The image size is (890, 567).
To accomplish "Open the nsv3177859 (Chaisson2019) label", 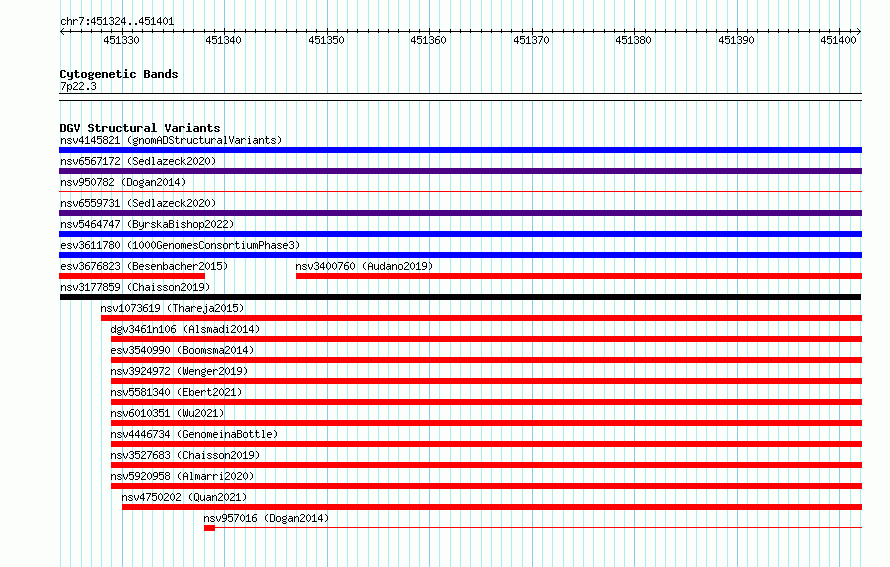I will point(135,287).
